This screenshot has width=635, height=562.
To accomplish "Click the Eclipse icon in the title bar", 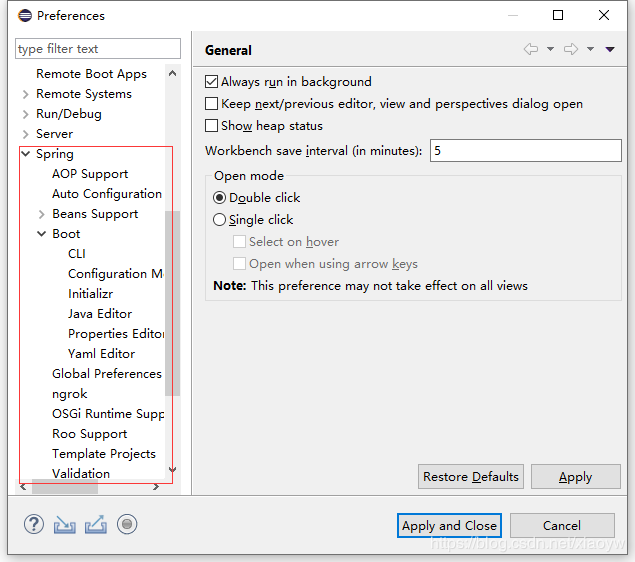I will (x=25, y=16).
